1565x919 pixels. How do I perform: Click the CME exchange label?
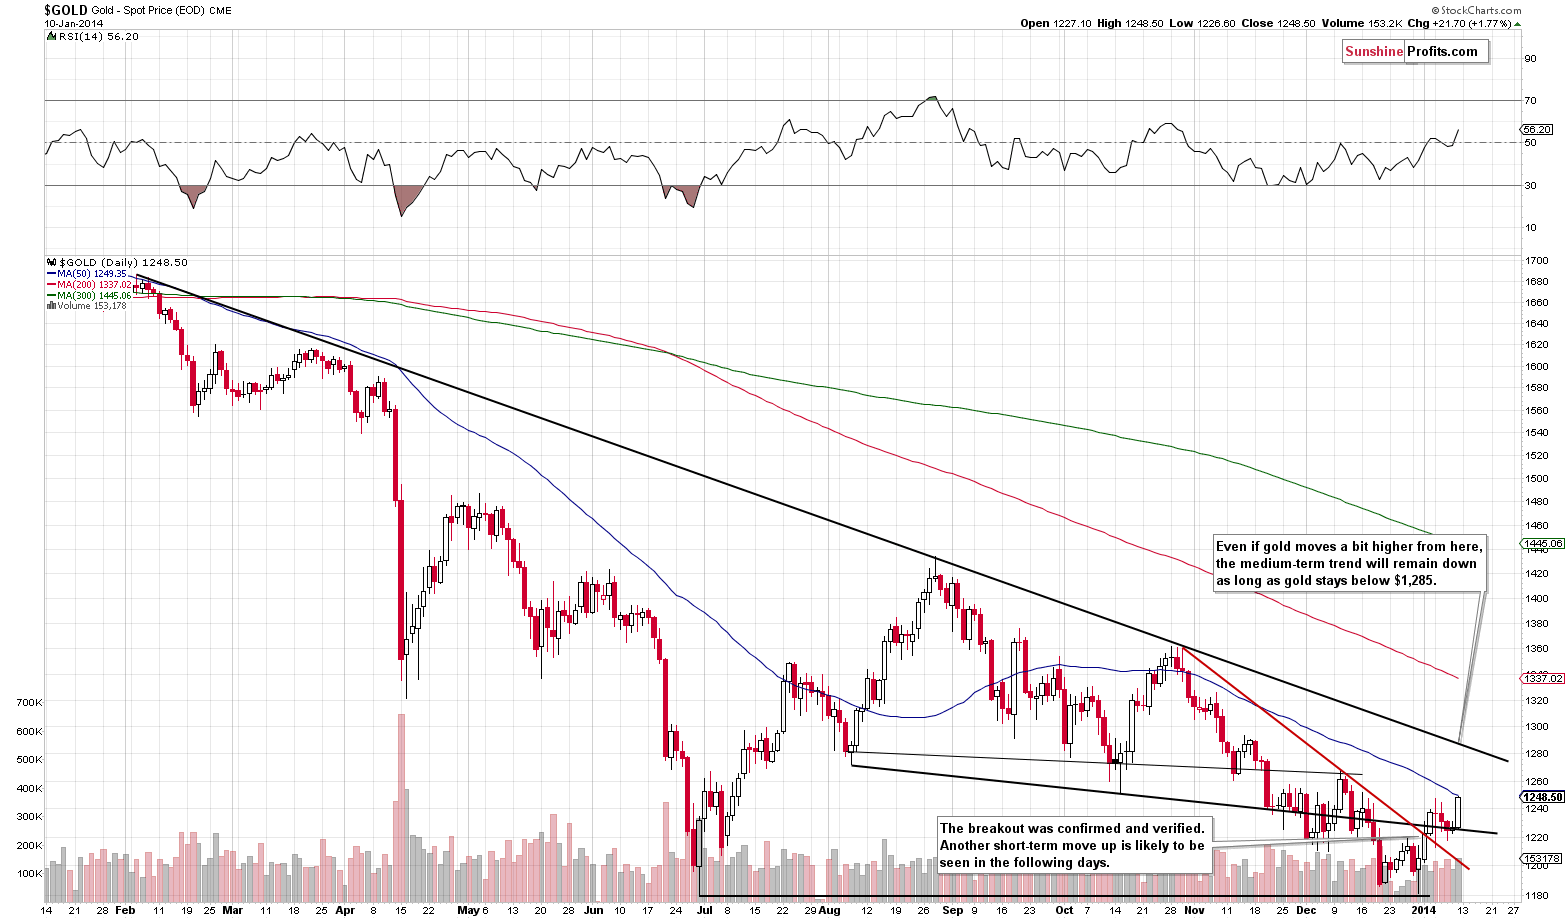221,10
